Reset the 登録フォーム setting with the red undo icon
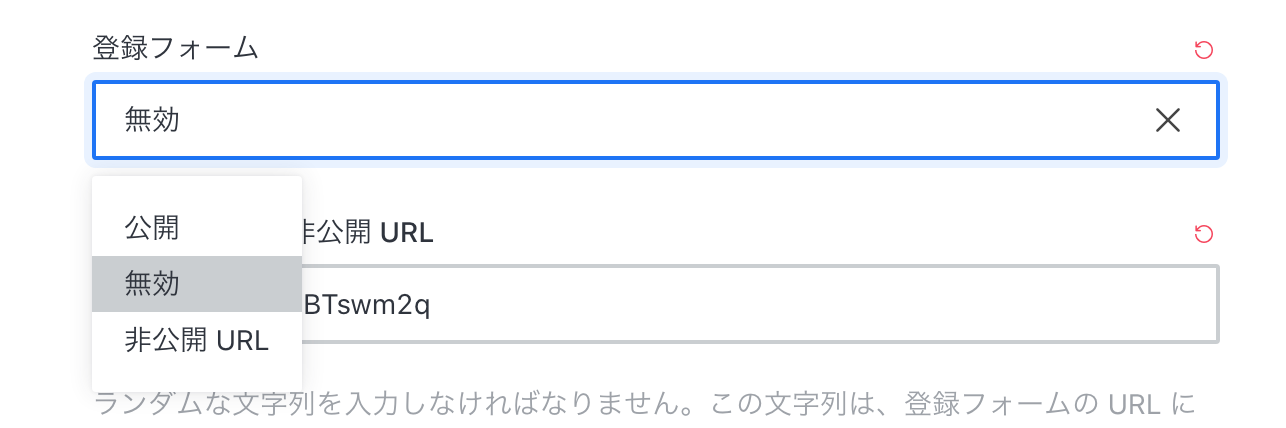This screenshot has height=428, width=1286. (x=1204, y=49)
